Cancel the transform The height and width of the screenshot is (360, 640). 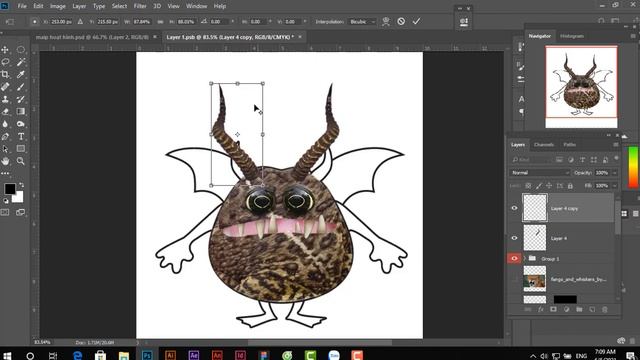[x=401, y=21]
